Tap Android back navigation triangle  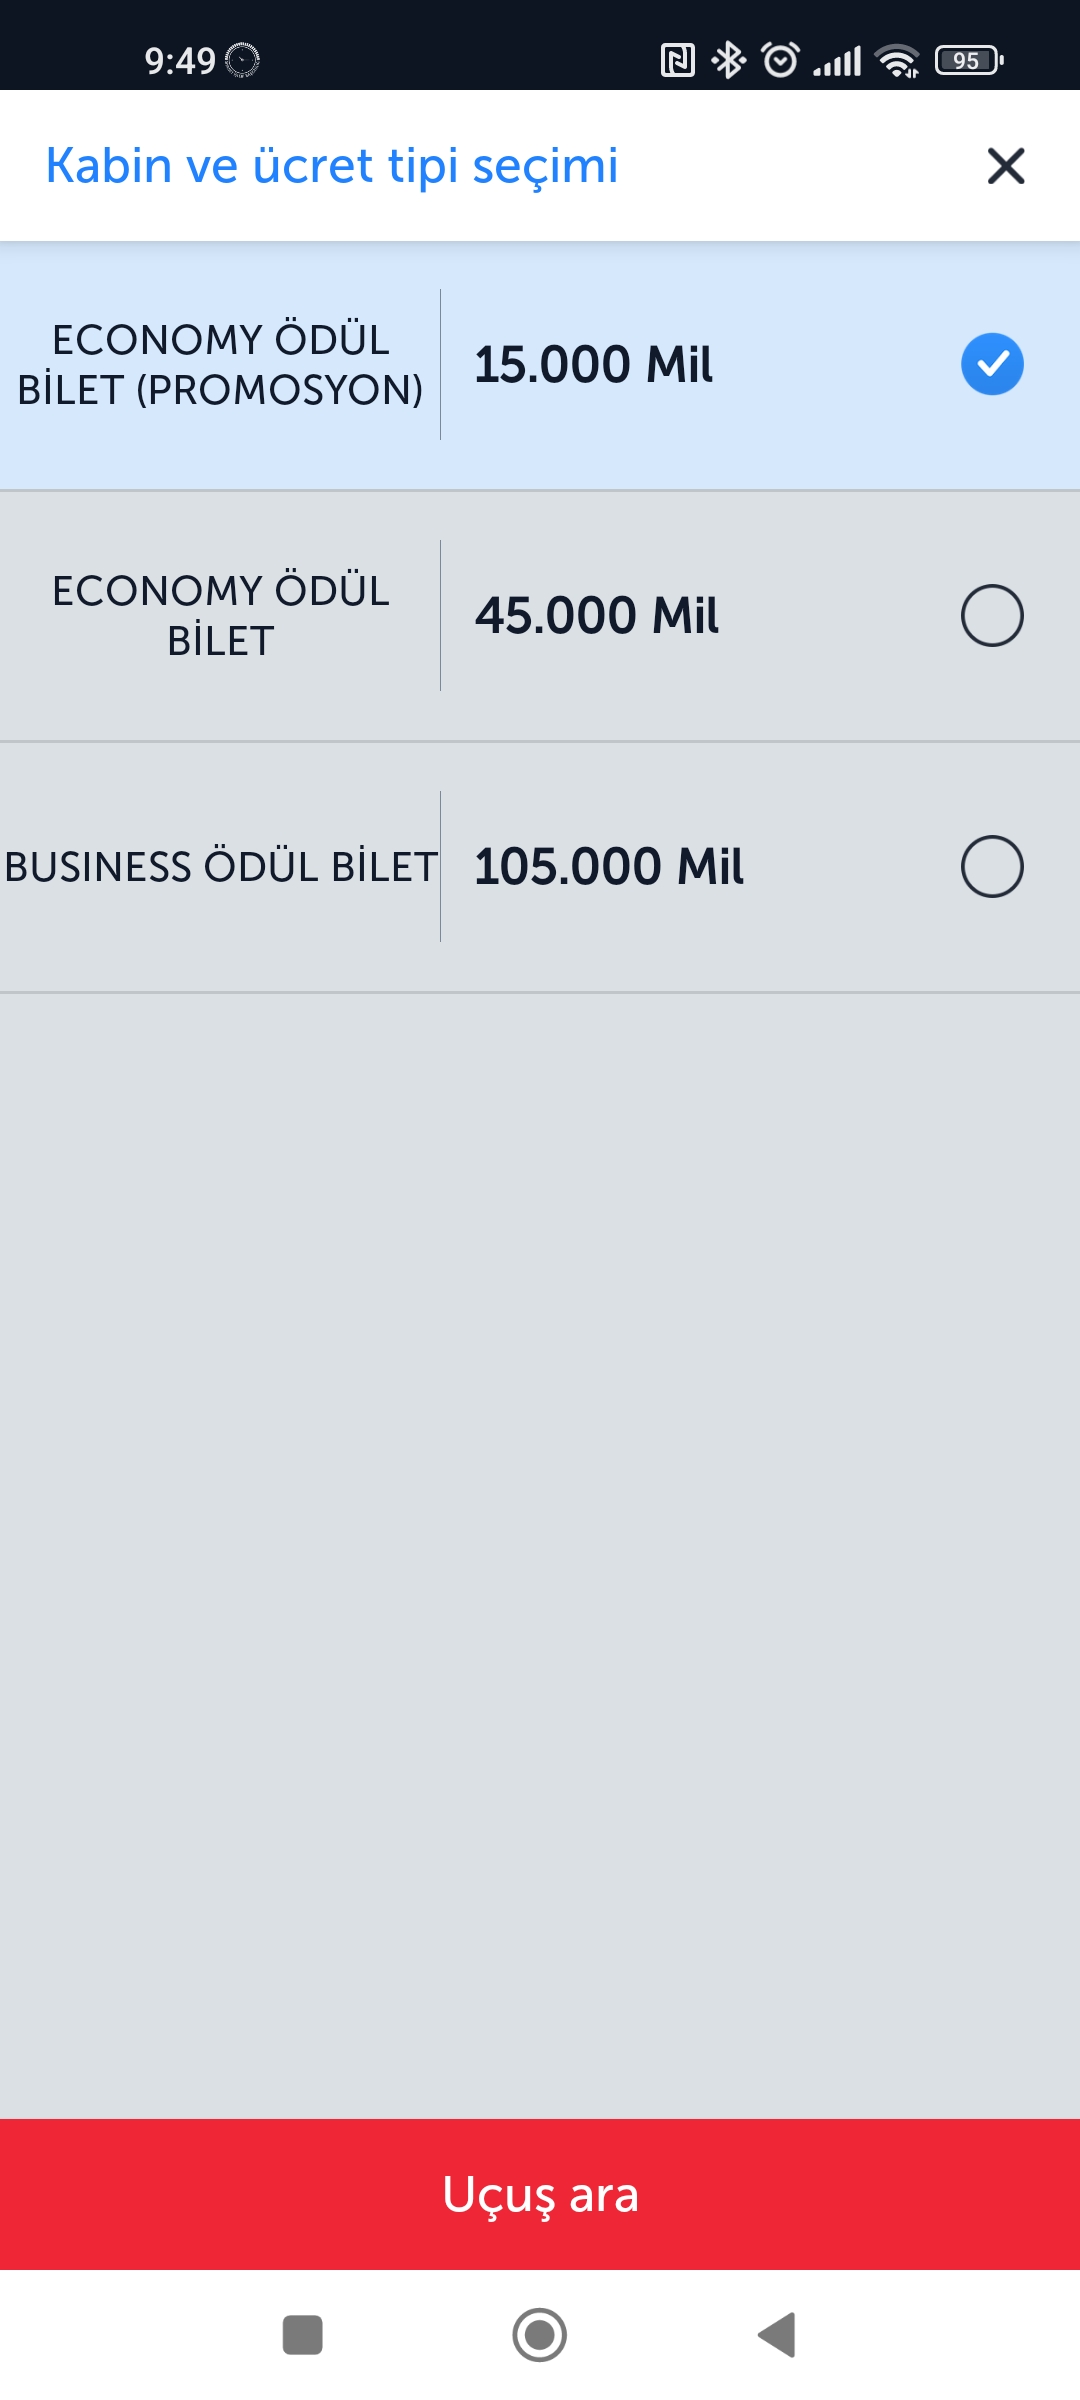coord(777,2335)
